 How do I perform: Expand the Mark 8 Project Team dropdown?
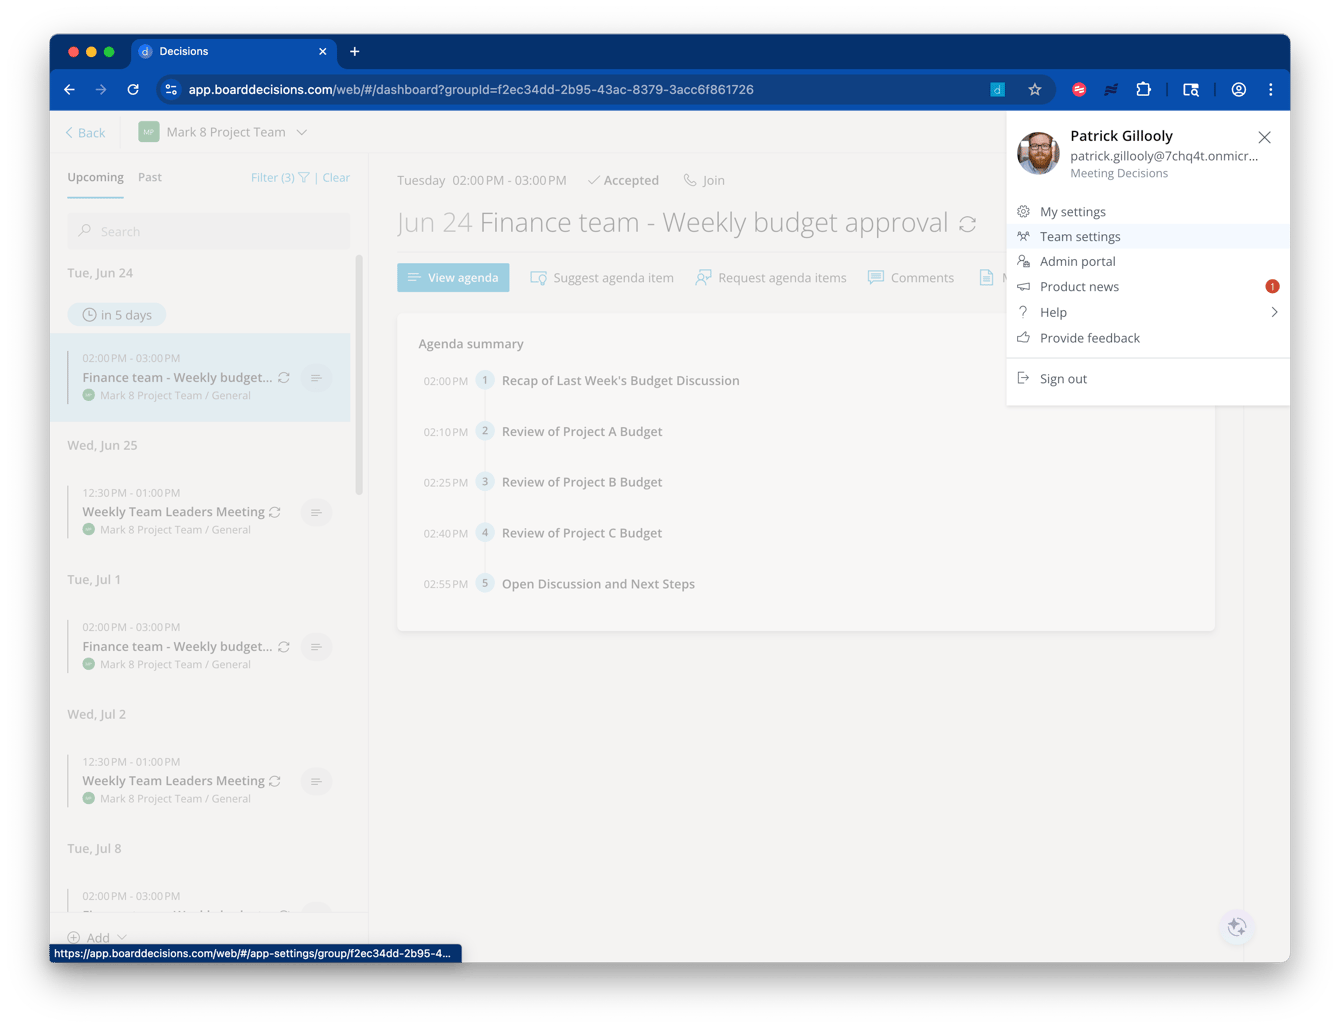click(x=302, y=131)
